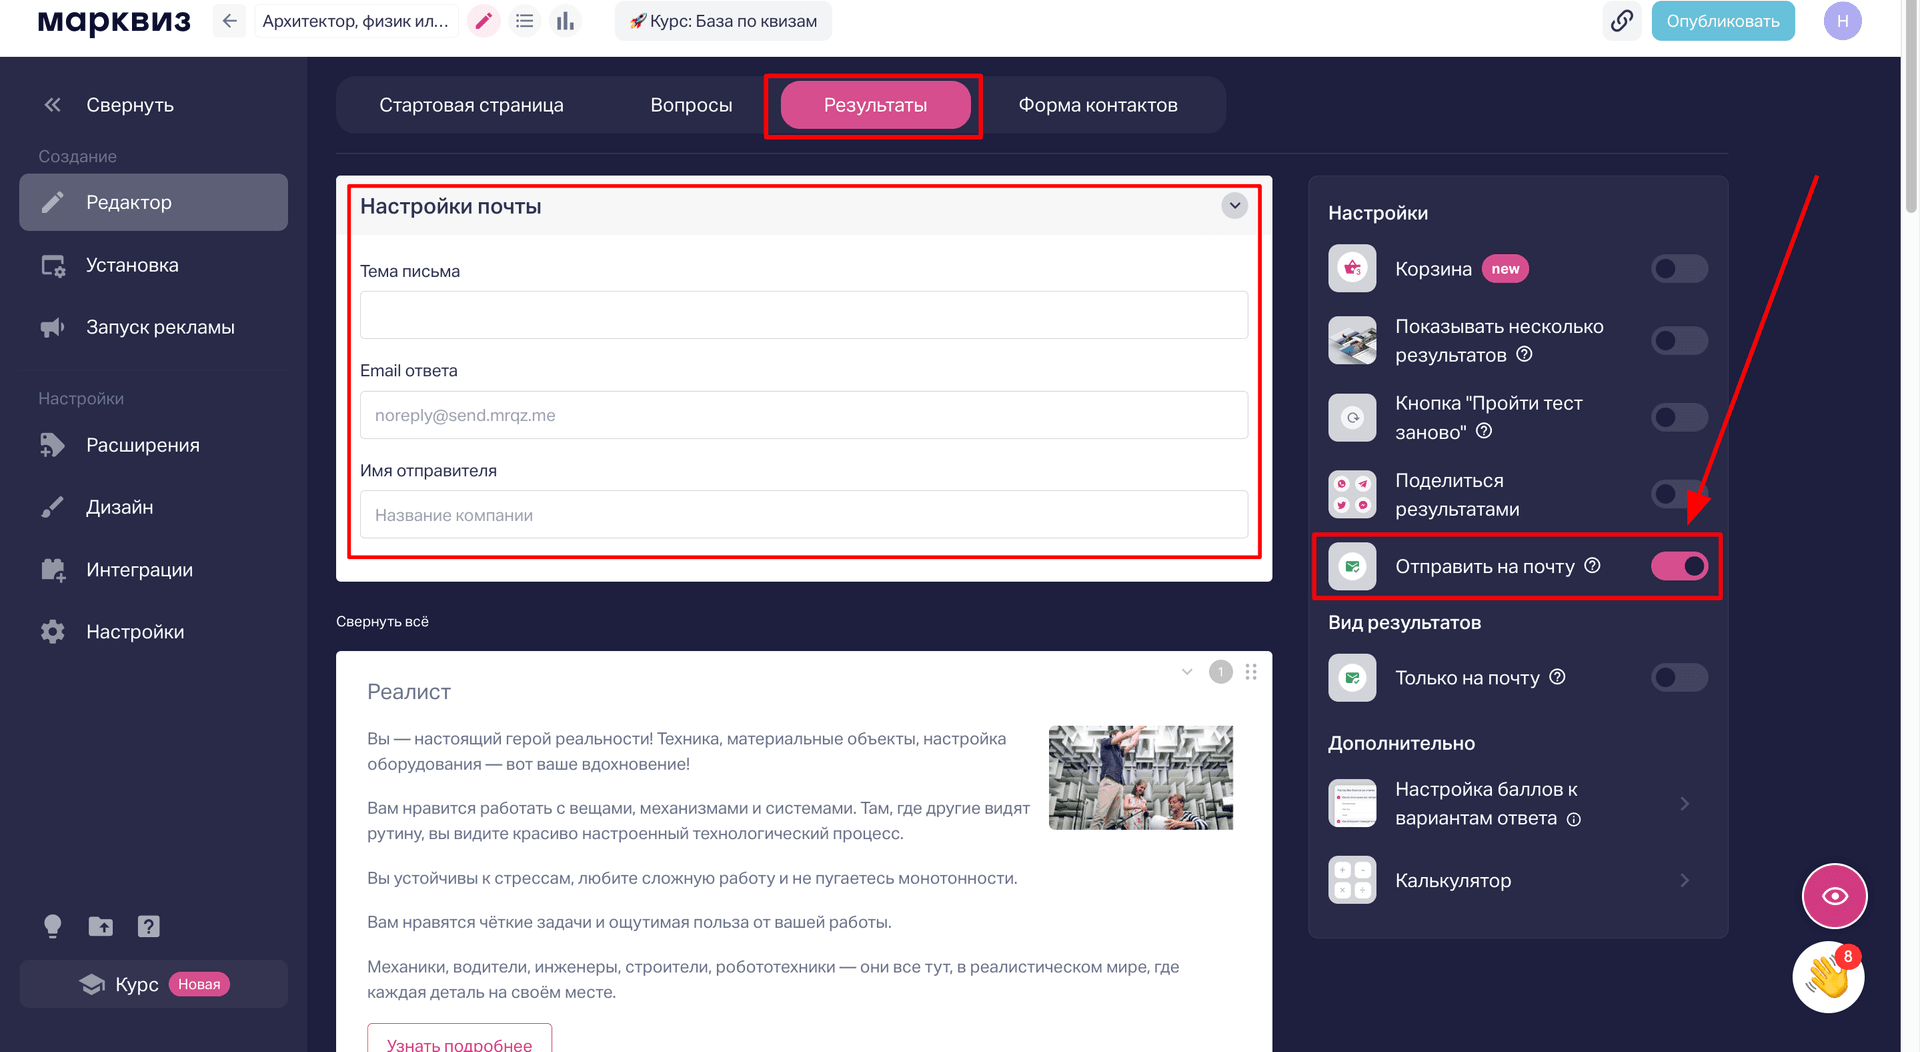Open the question mark help icon
Screen dimensions: 1920x1052
(149, 926)
